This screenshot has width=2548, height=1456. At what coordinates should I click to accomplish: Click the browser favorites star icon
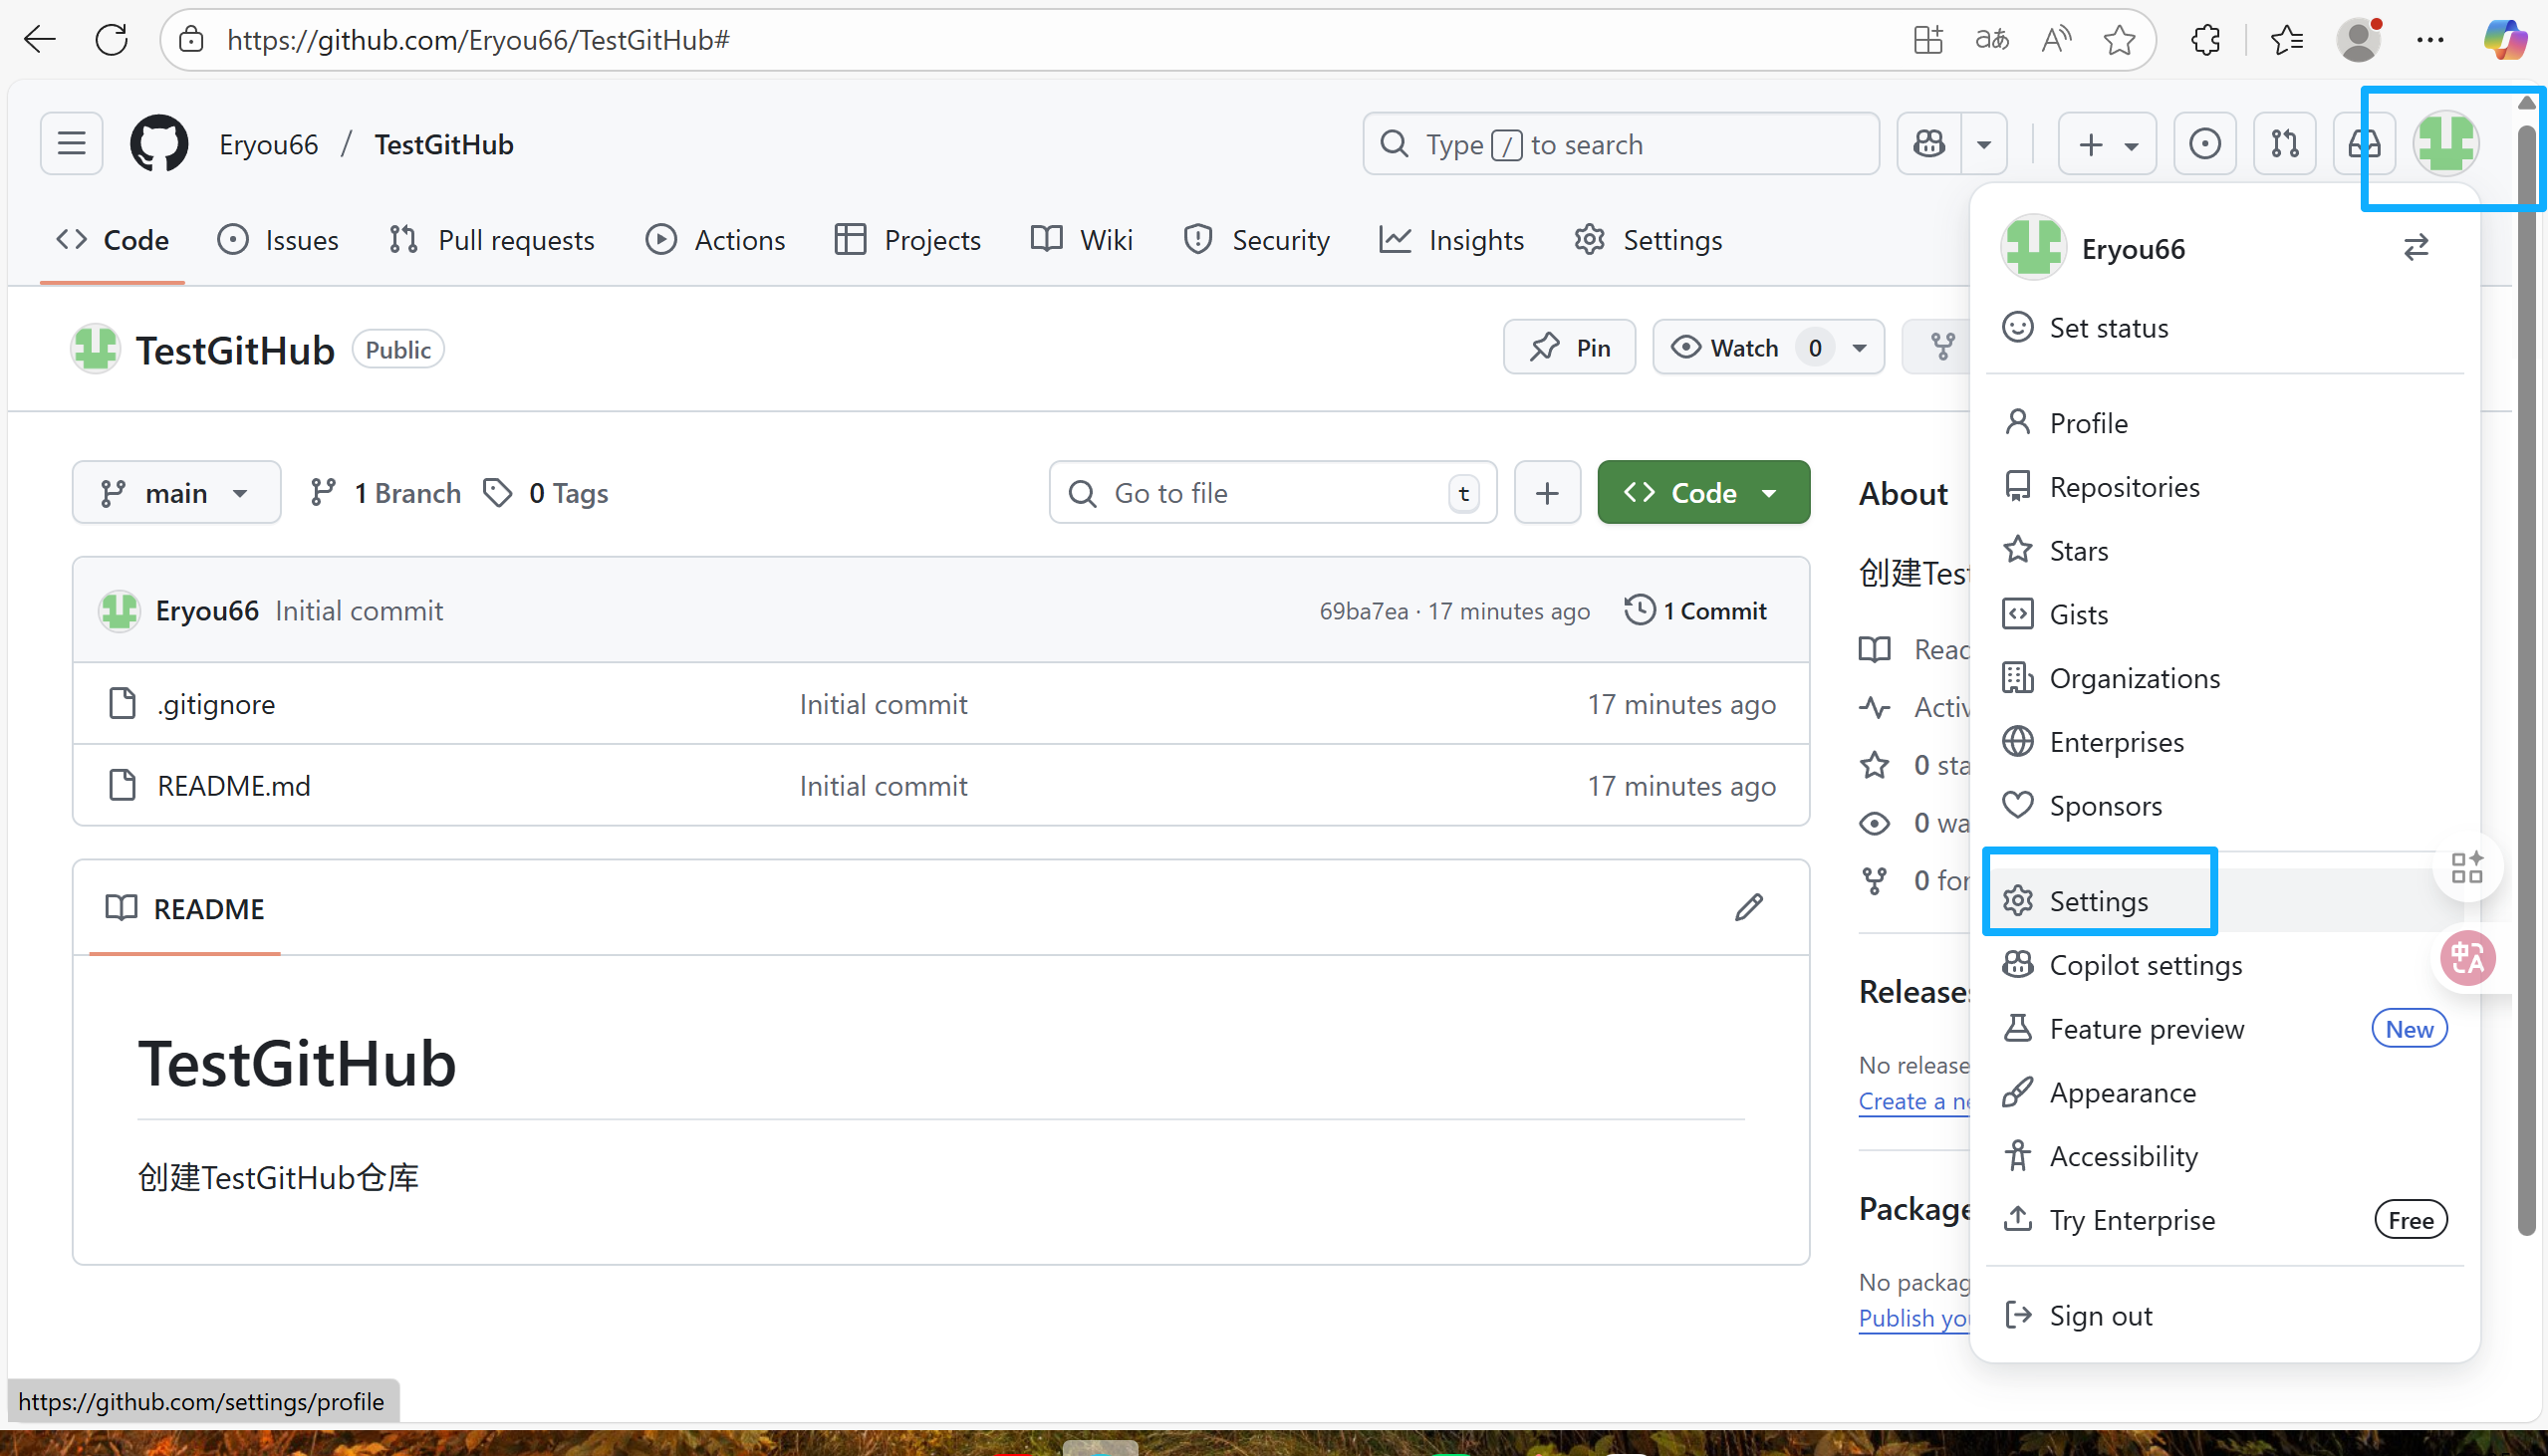pyautogui.click(x=2118, y=40)
